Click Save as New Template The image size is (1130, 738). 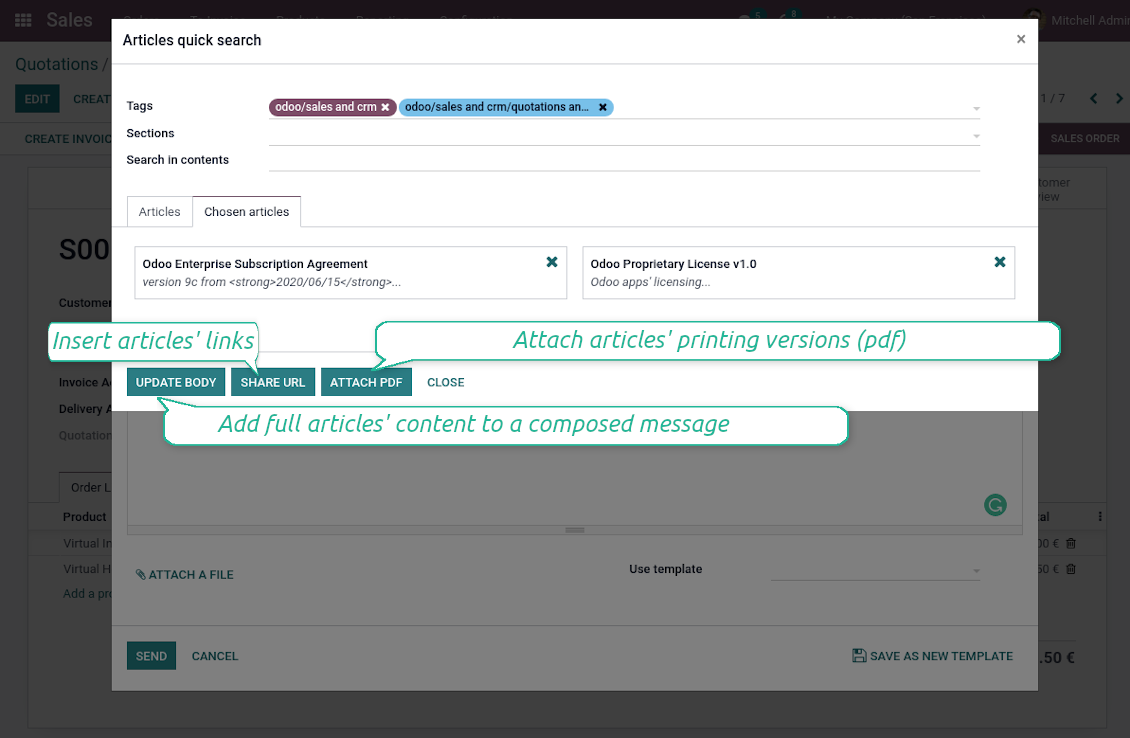pyautogui.click(x=933, y=656)
